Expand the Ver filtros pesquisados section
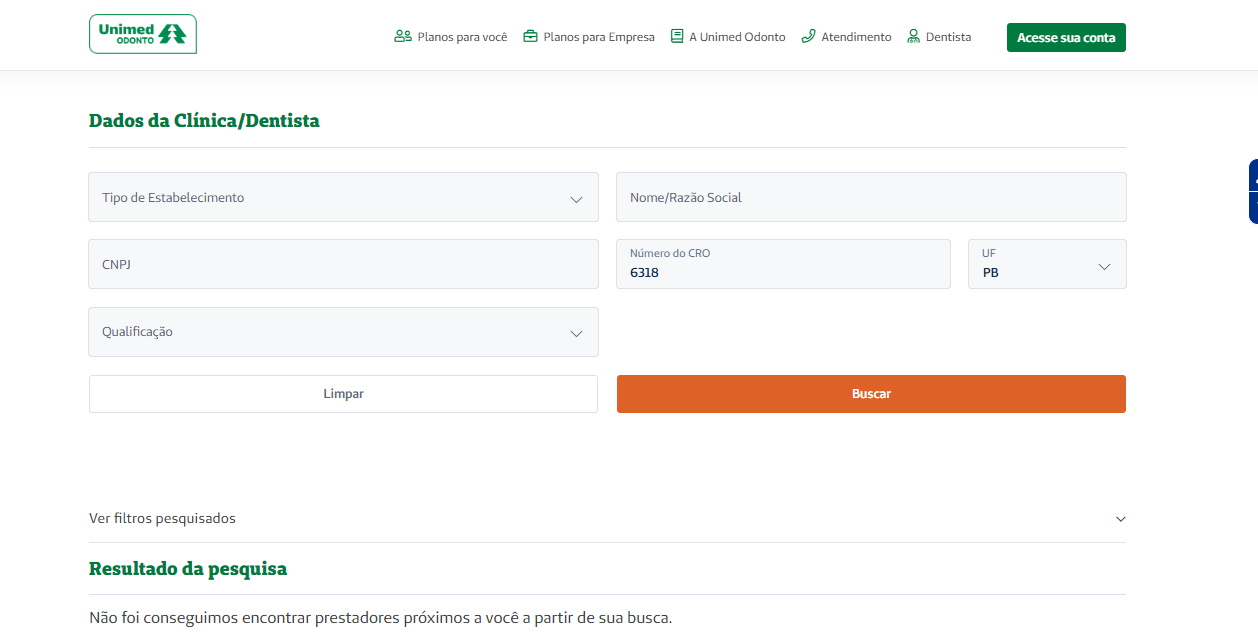The image size is (1258, 638). point(607,519)
